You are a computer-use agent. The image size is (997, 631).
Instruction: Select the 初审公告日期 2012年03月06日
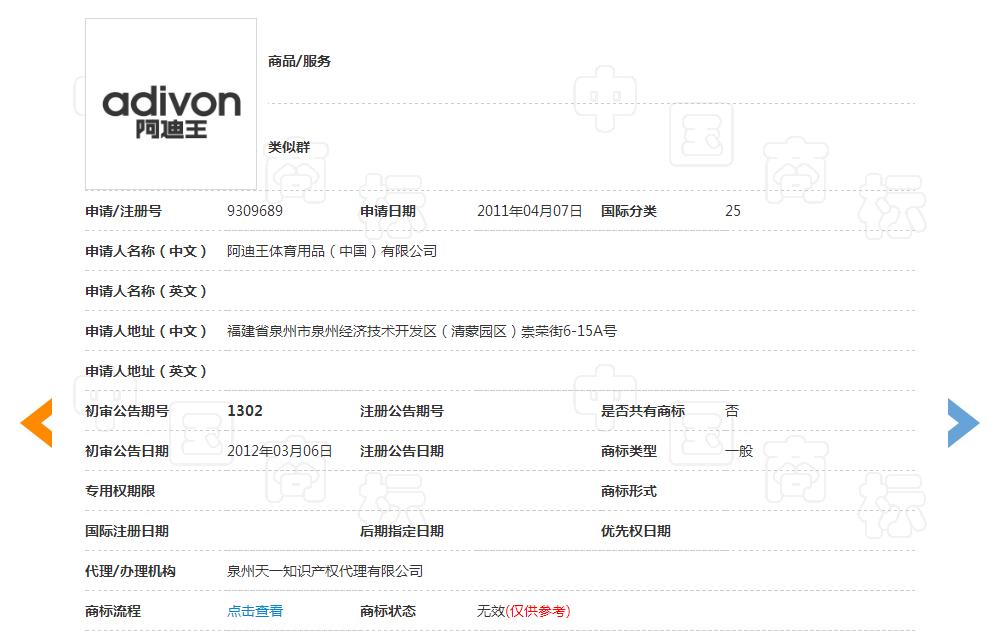click(x=281, y=451)
